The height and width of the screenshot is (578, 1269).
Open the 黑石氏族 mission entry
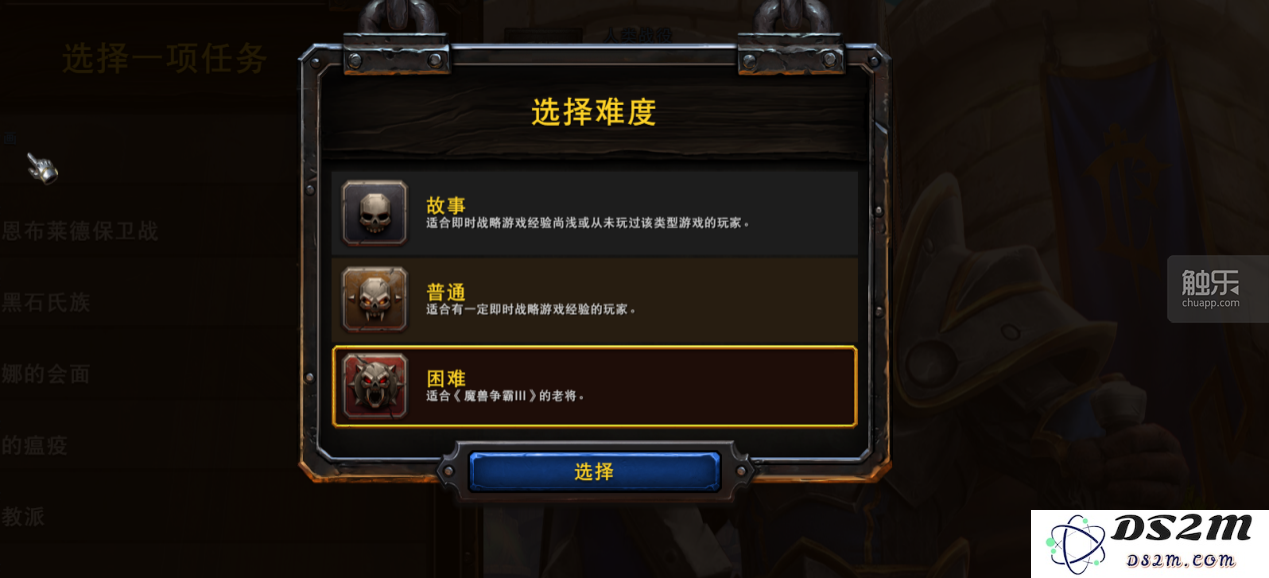click(46, 302)
